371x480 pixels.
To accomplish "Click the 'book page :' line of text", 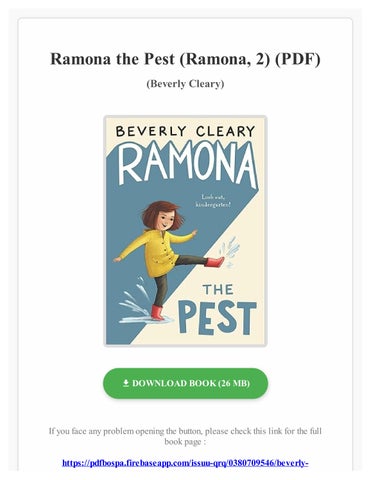I will tap(183, 442).
